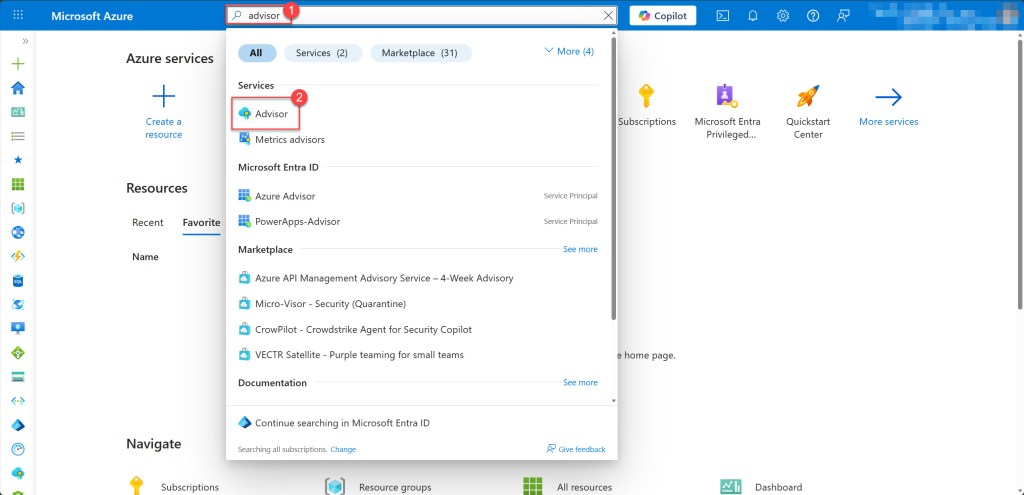This screenshot has height=495, width=1024.
Task: Clear the search box with X
Action: 608,16
